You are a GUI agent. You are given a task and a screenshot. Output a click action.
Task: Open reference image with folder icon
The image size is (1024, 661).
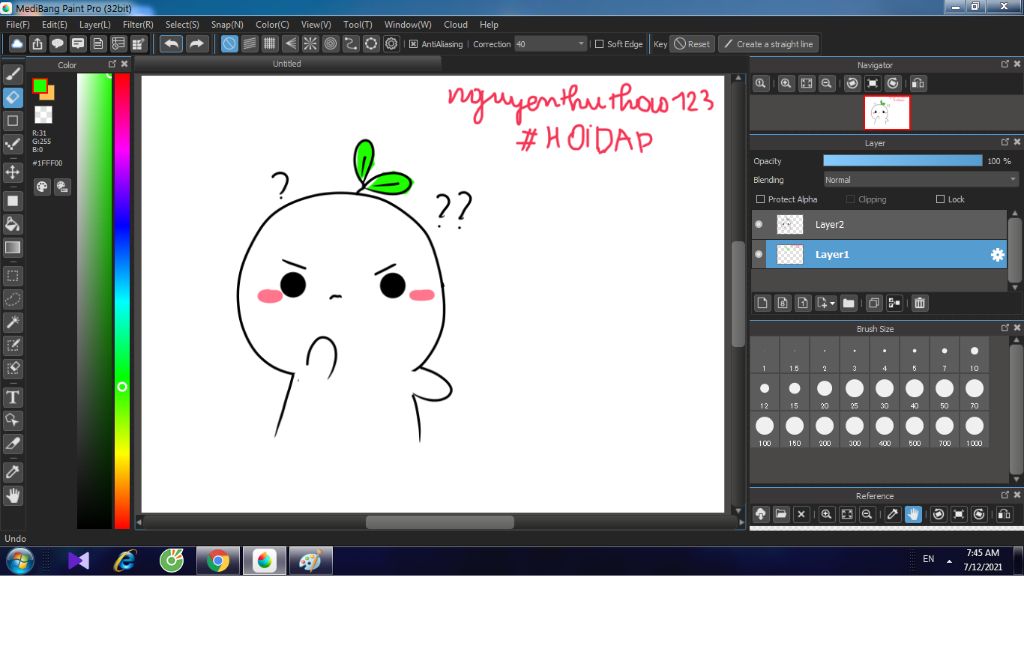[x=781, y=514]
